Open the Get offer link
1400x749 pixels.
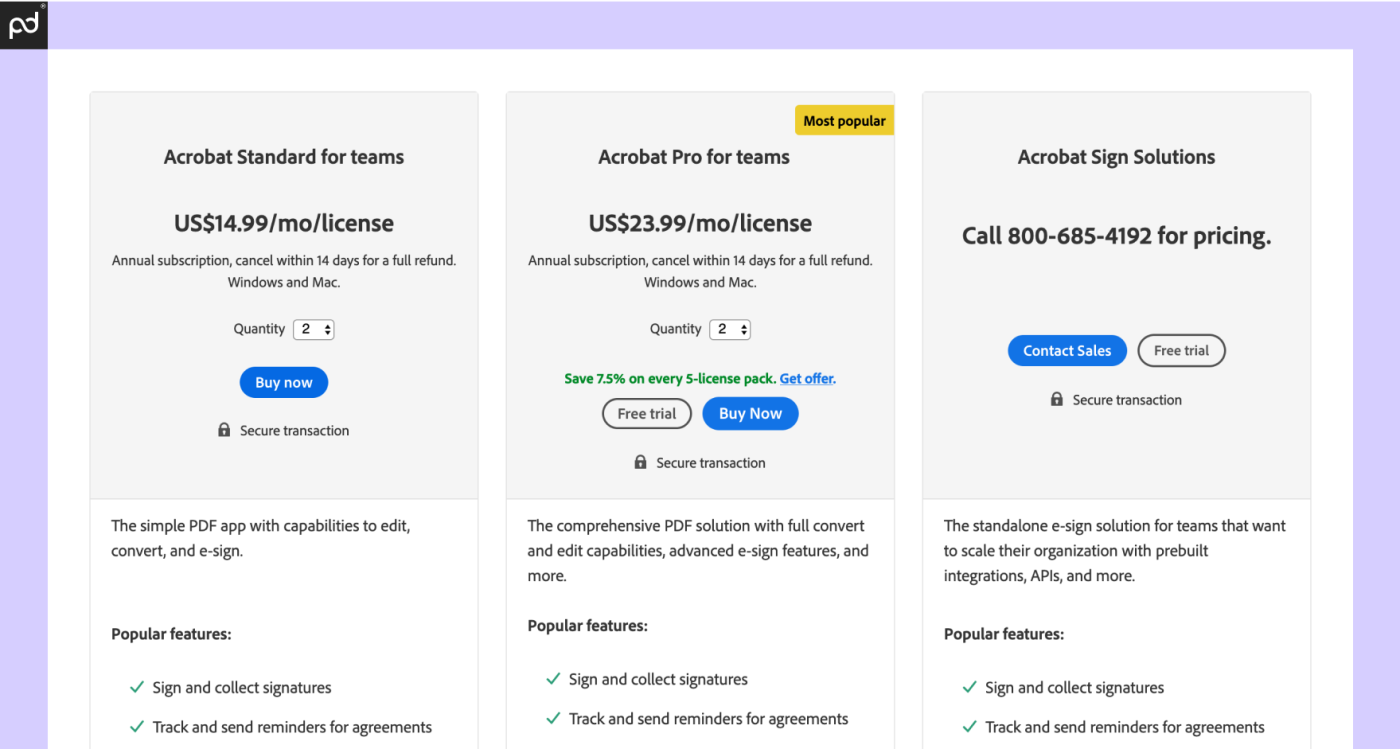coord(806,378)
